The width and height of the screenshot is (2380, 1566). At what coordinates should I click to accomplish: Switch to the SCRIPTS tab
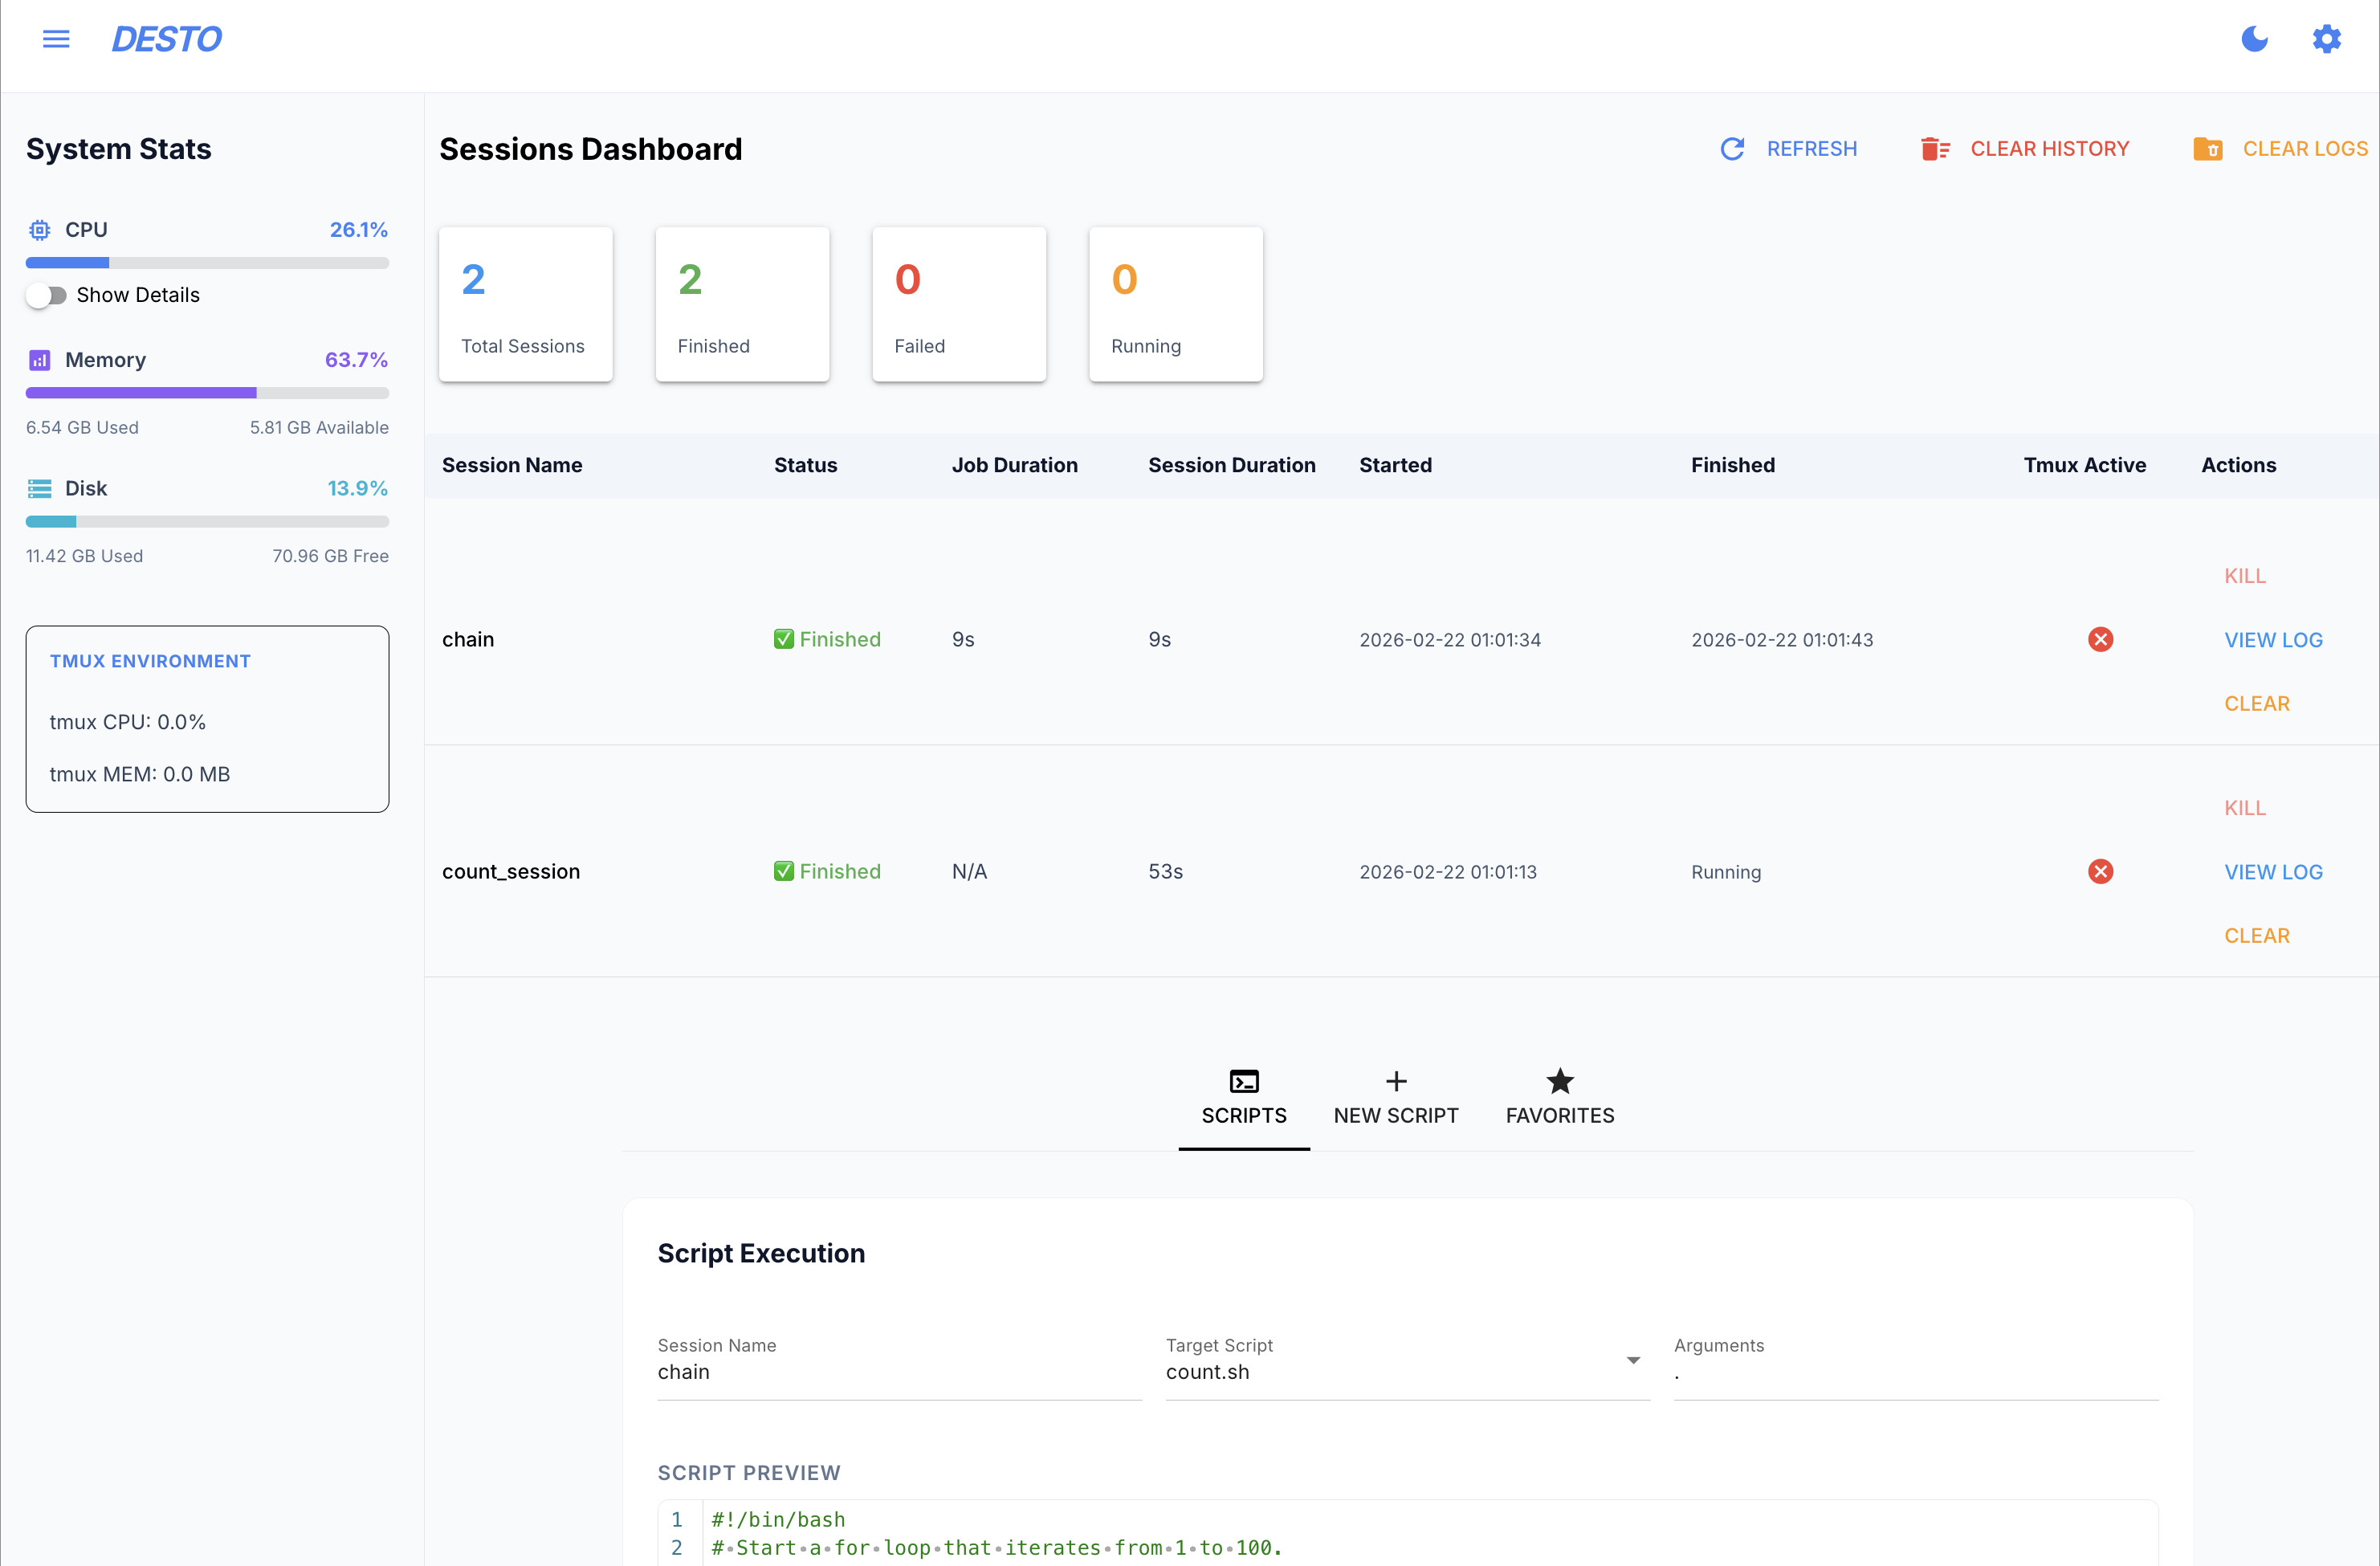point(1243,1098)
